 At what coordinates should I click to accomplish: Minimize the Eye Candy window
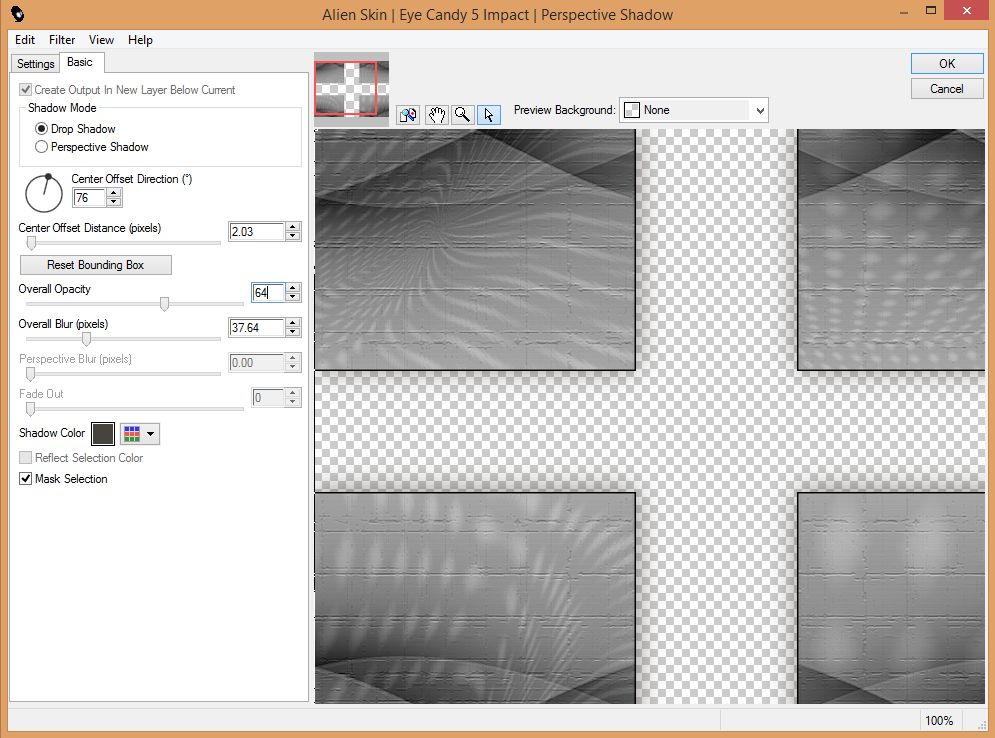(904, 11)
